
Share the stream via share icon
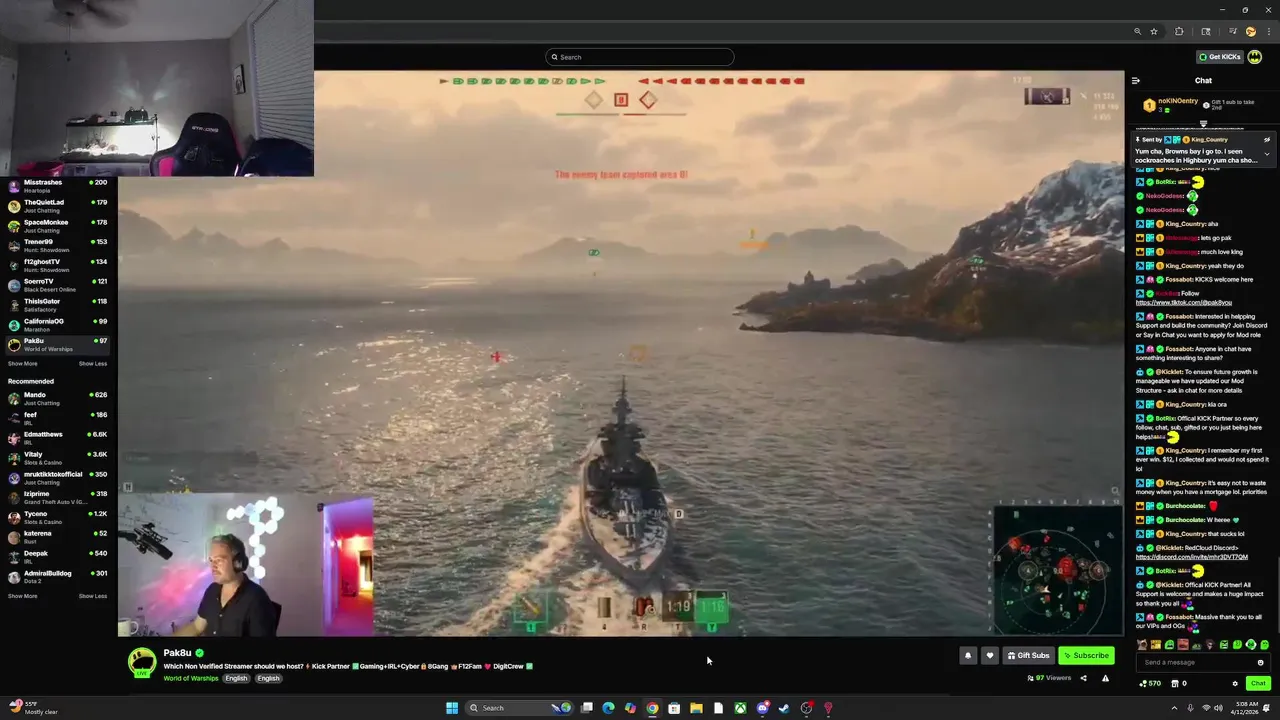[1083, 678]
